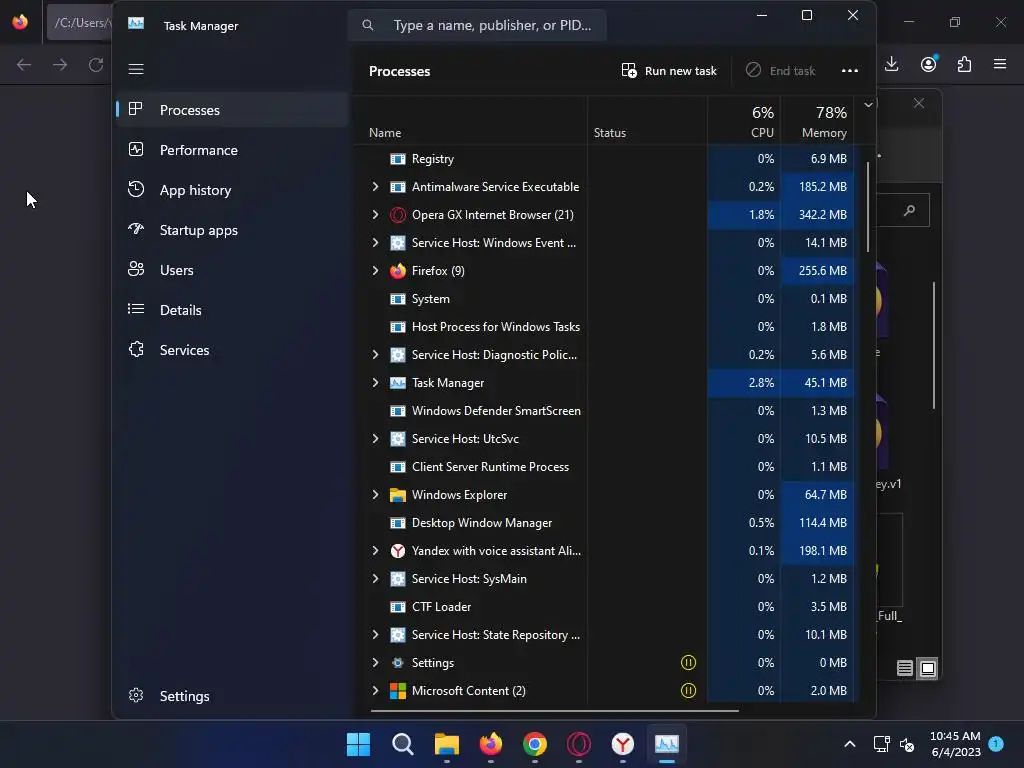The image size is (1024, 768).
Task: Click the Microsoft Content colored logo icon
Action: click(398, 691)
